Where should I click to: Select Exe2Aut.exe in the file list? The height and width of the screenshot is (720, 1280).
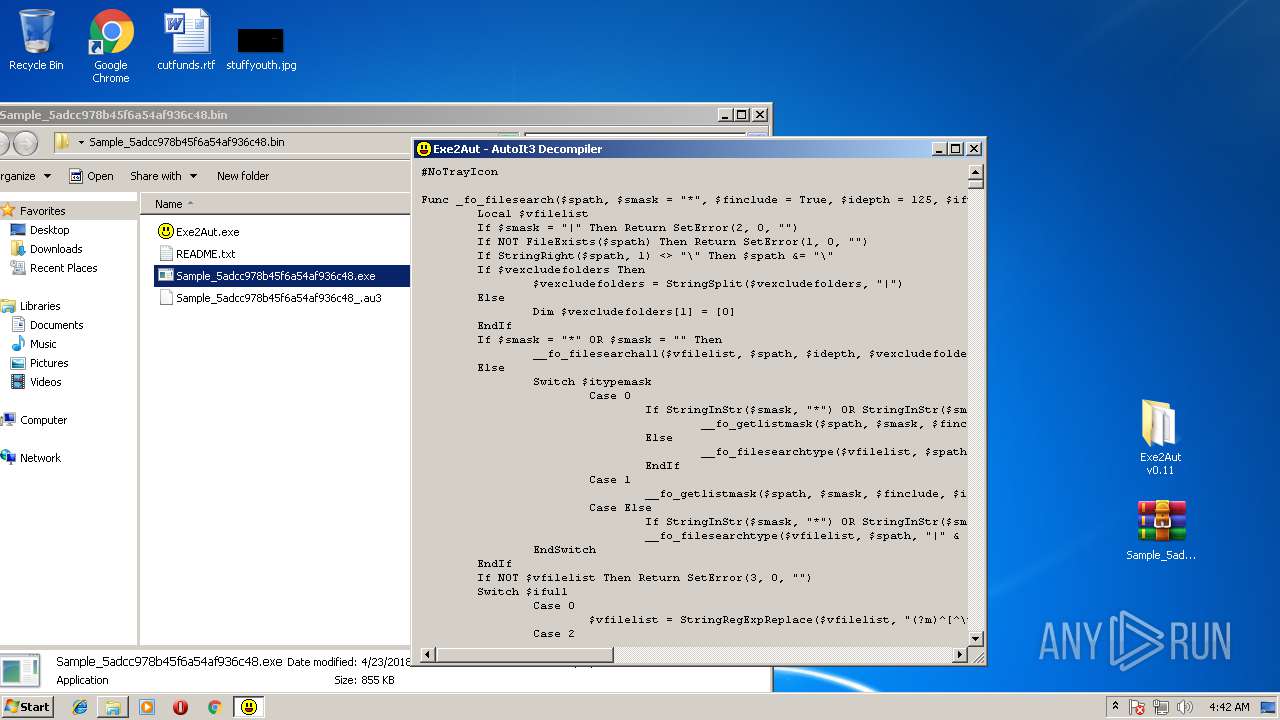pos(198,231)
